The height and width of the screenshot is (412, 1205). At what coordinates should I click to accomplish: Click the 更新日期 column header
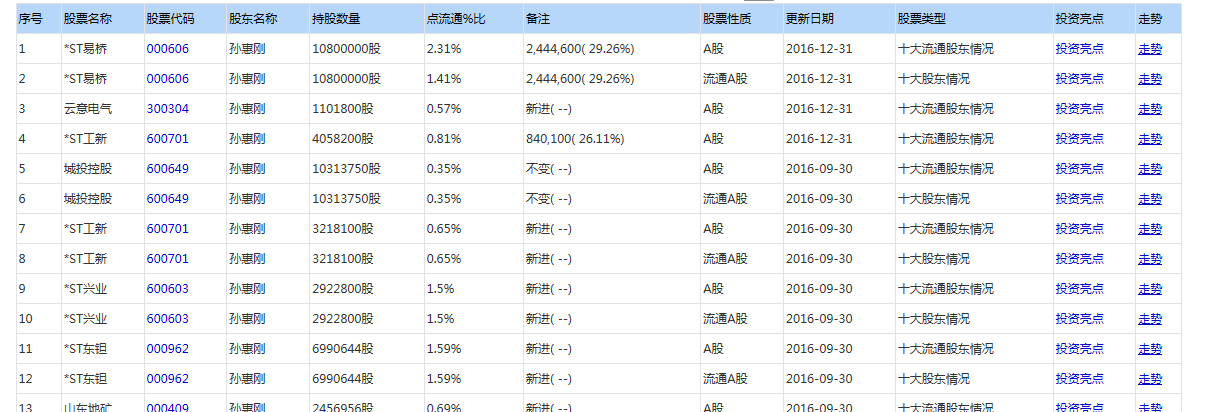tap(839, 18)
